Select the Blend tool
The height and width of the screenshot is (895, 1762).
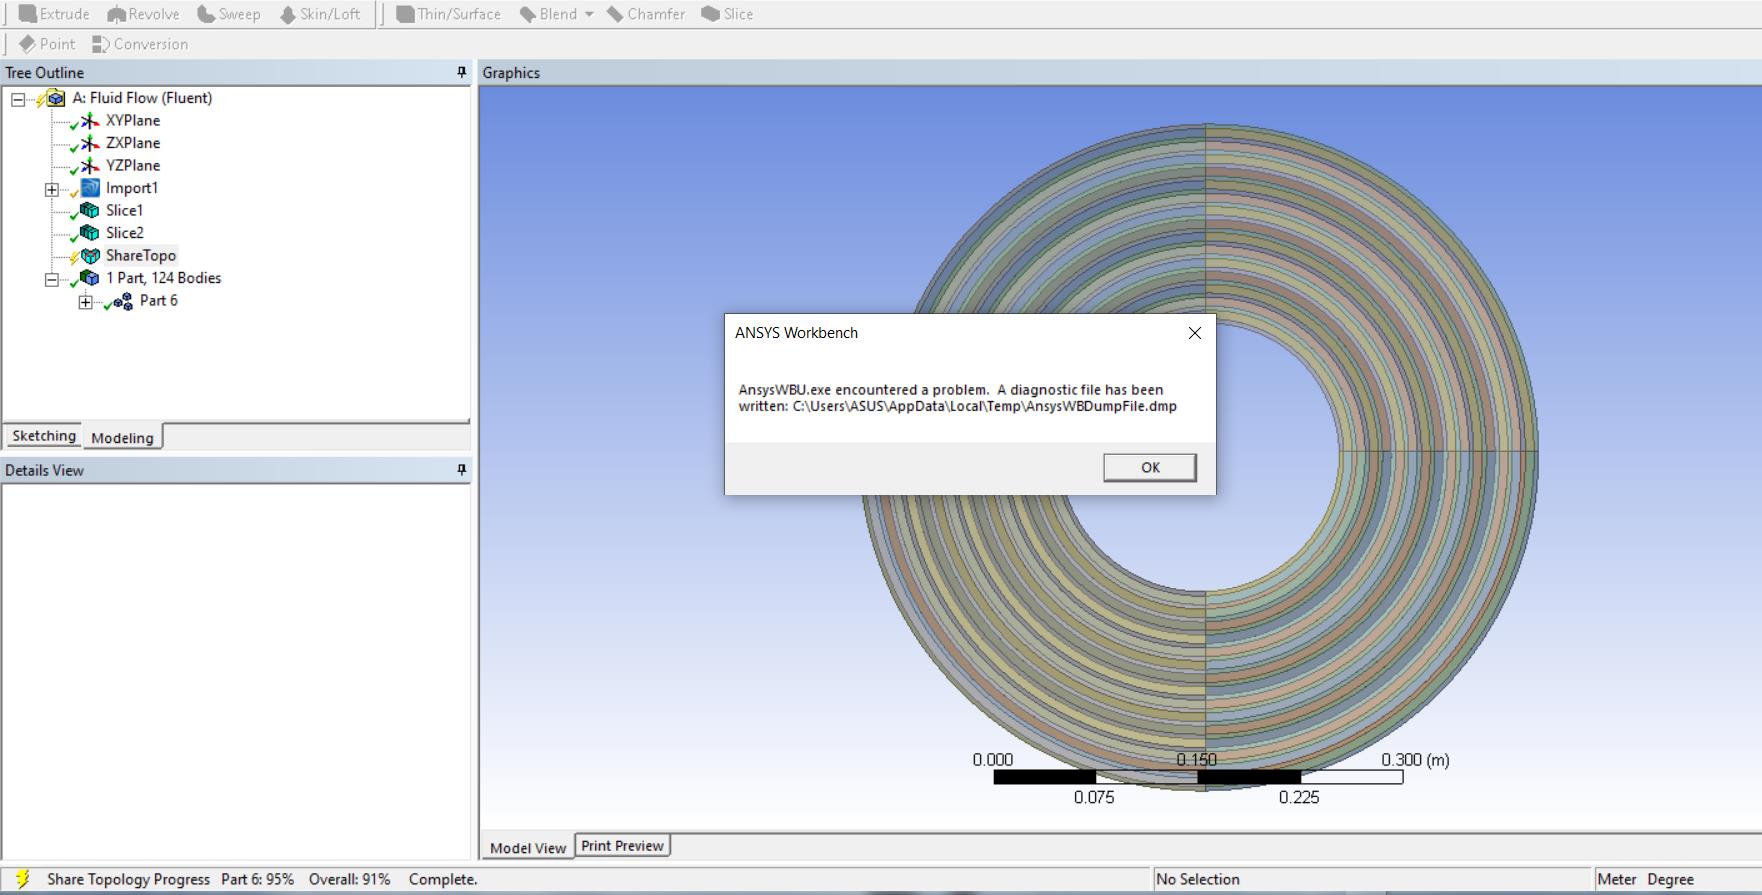click(x=548, y=14)
